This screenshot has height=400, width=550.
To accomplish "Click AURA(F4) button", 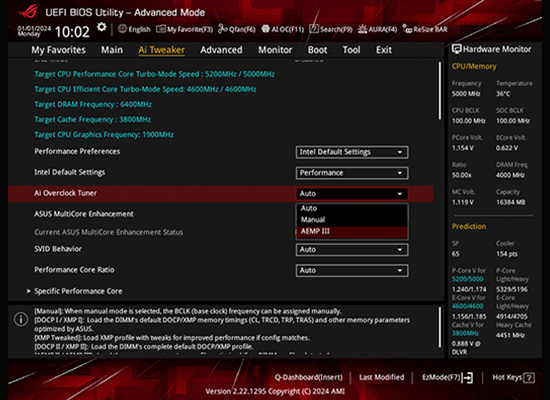I will pos(377,29).
